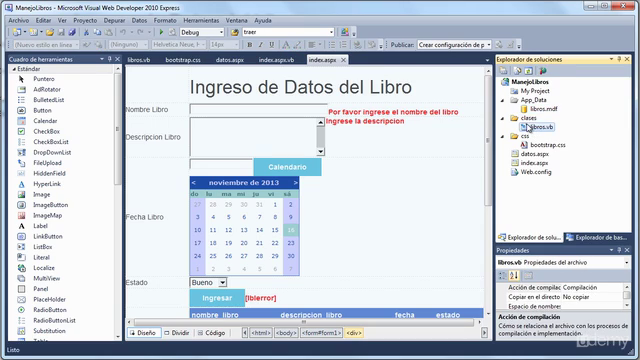The height and width of the screenshot is (360, 640).
Task: Switch to the bootstrap.css tab
Action: coord(183,60)
